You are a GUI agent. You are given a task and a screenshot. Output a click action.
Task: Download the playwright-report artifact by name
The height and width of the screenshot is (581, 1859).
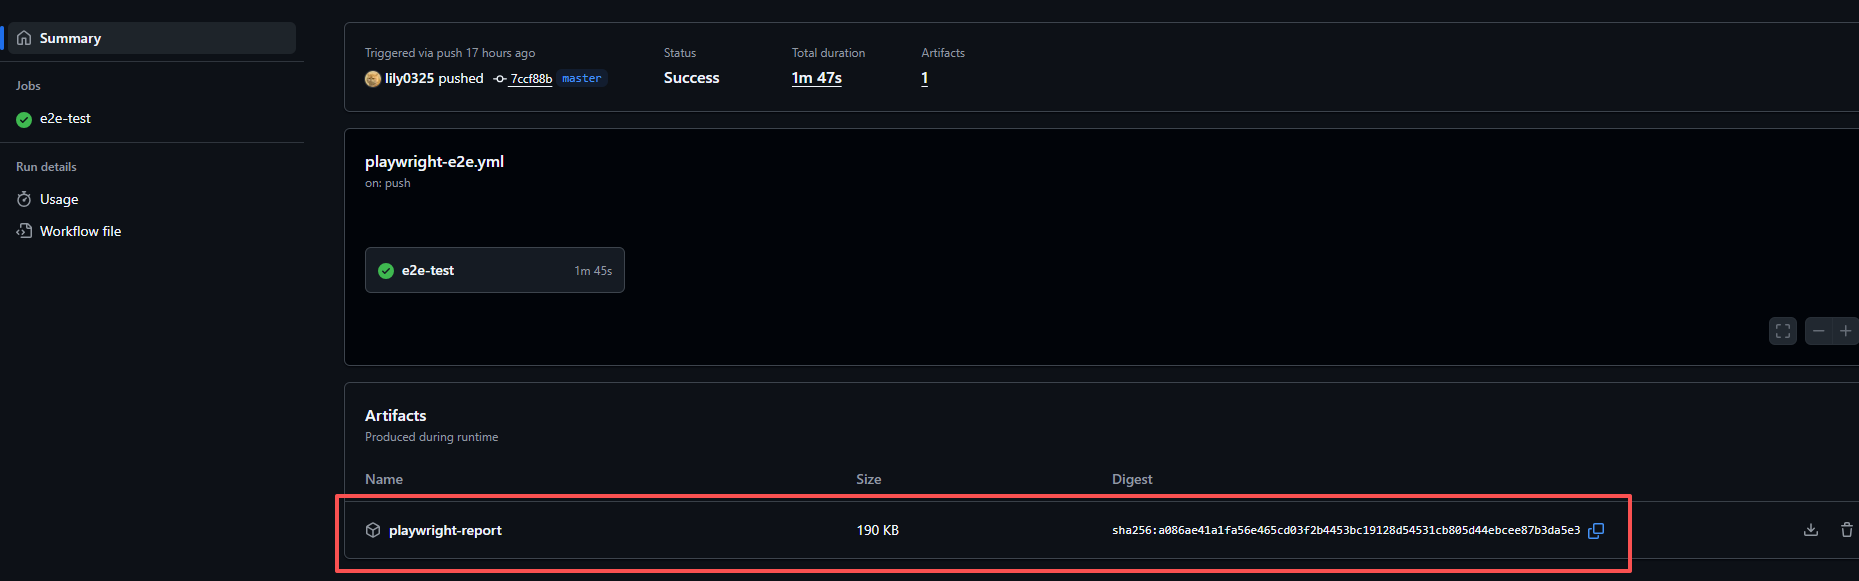point(445,530)
